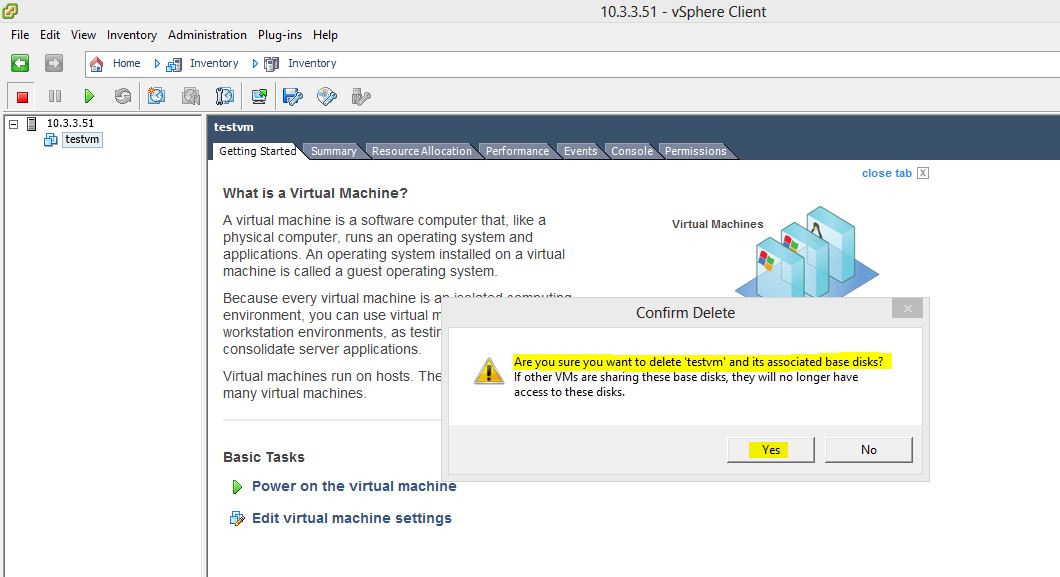Click the host server icon for 10.3.3.51
Image resolution: width=1060 pixels, height=577 pixels.
tap(32, 123)
